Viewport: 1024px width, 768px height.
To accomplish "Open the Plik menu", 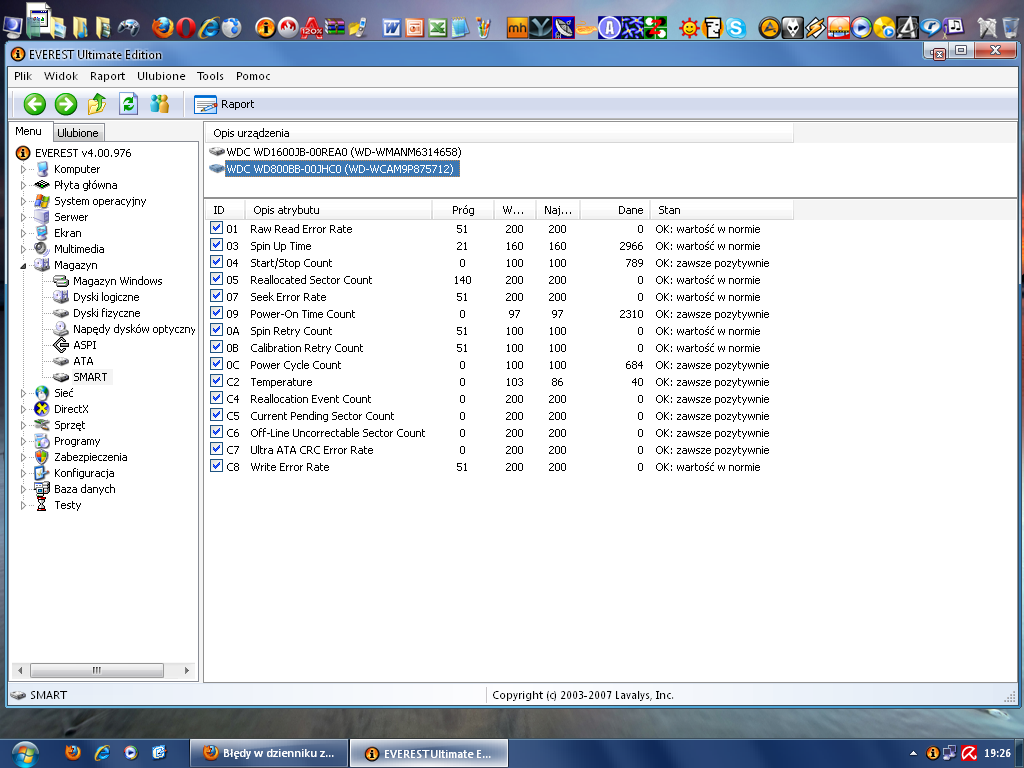I will [x=23, y=76].
